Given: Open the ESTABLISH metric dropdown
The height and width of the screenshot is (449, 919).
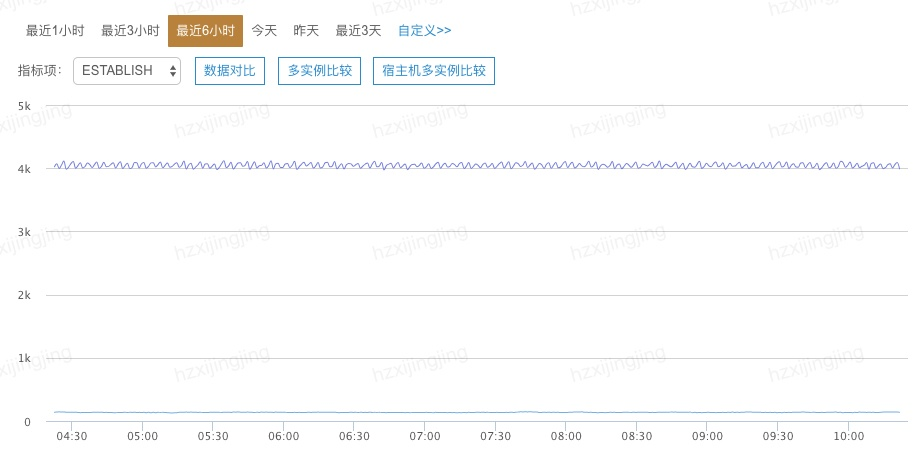Looking at the screenshot, I should click(127, 71).
